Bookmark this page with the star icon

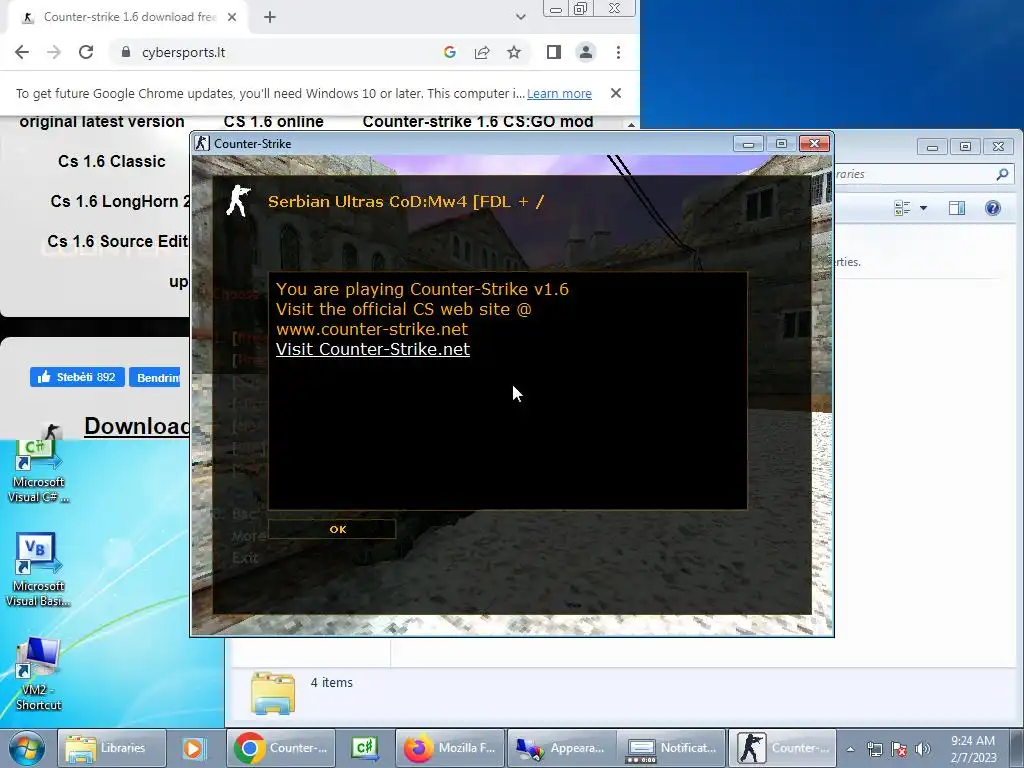(514, 52)
